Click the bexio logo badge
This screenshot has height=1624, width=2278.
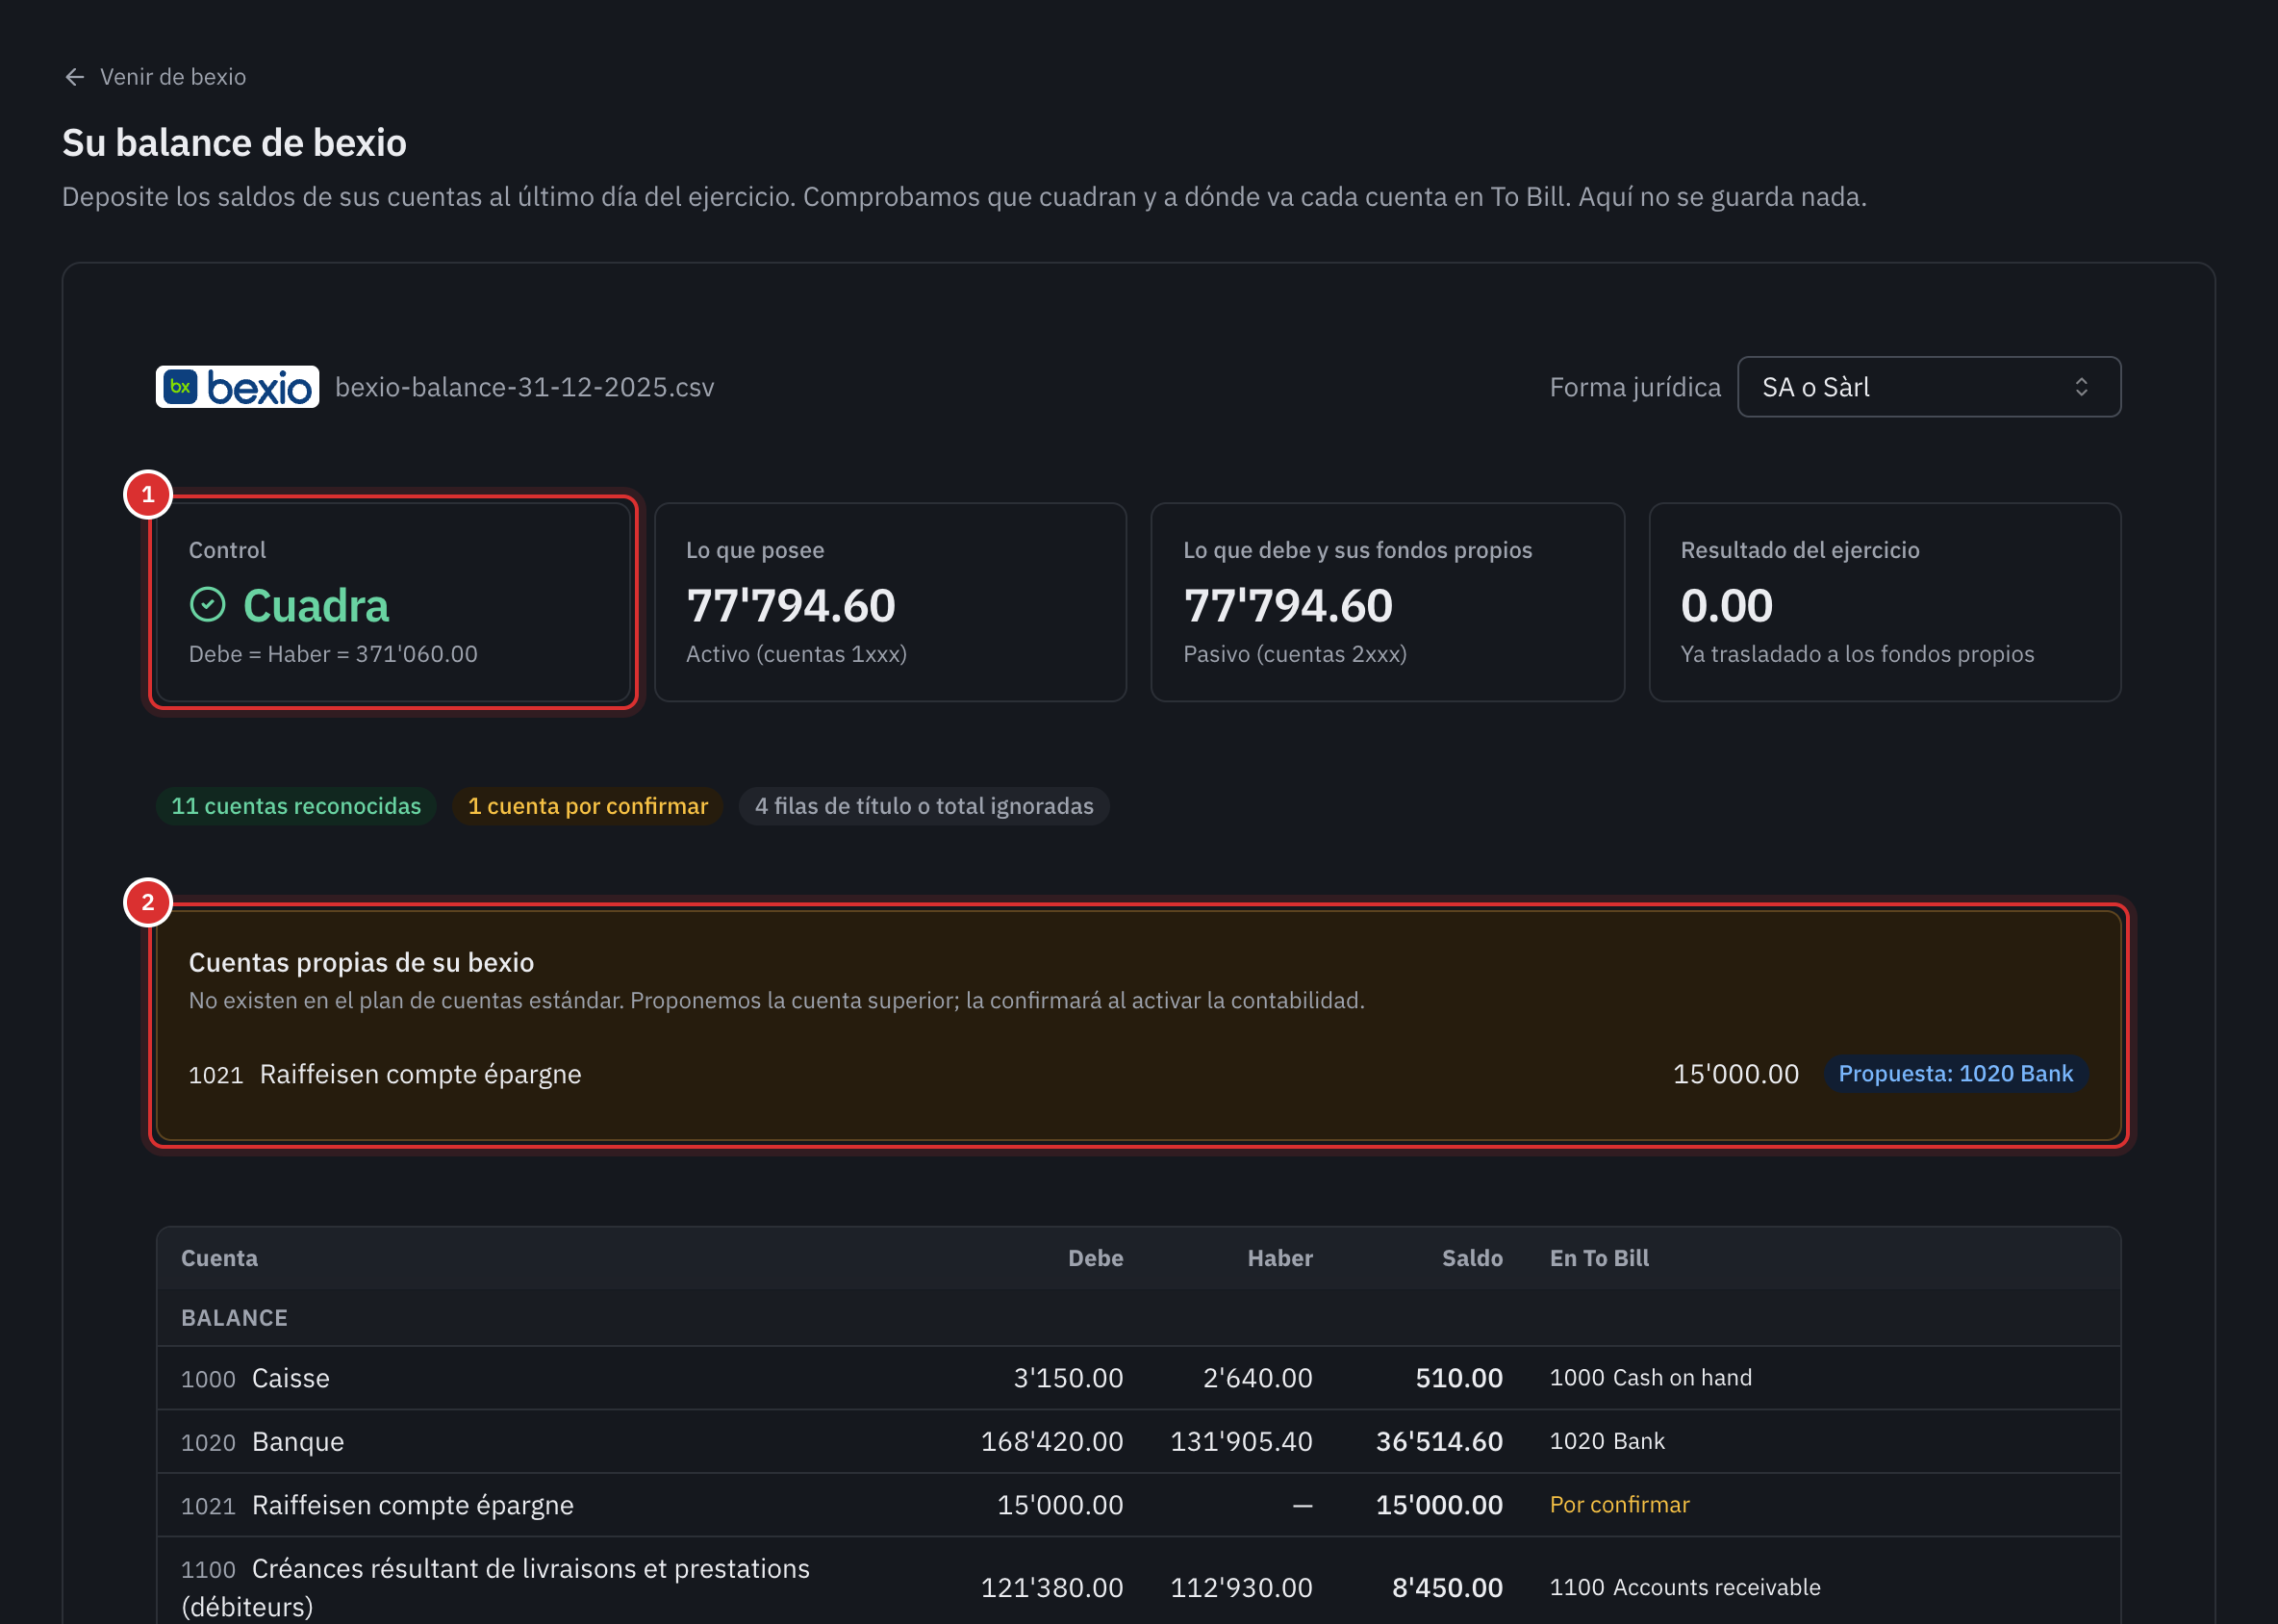click(x=237, y=387)
